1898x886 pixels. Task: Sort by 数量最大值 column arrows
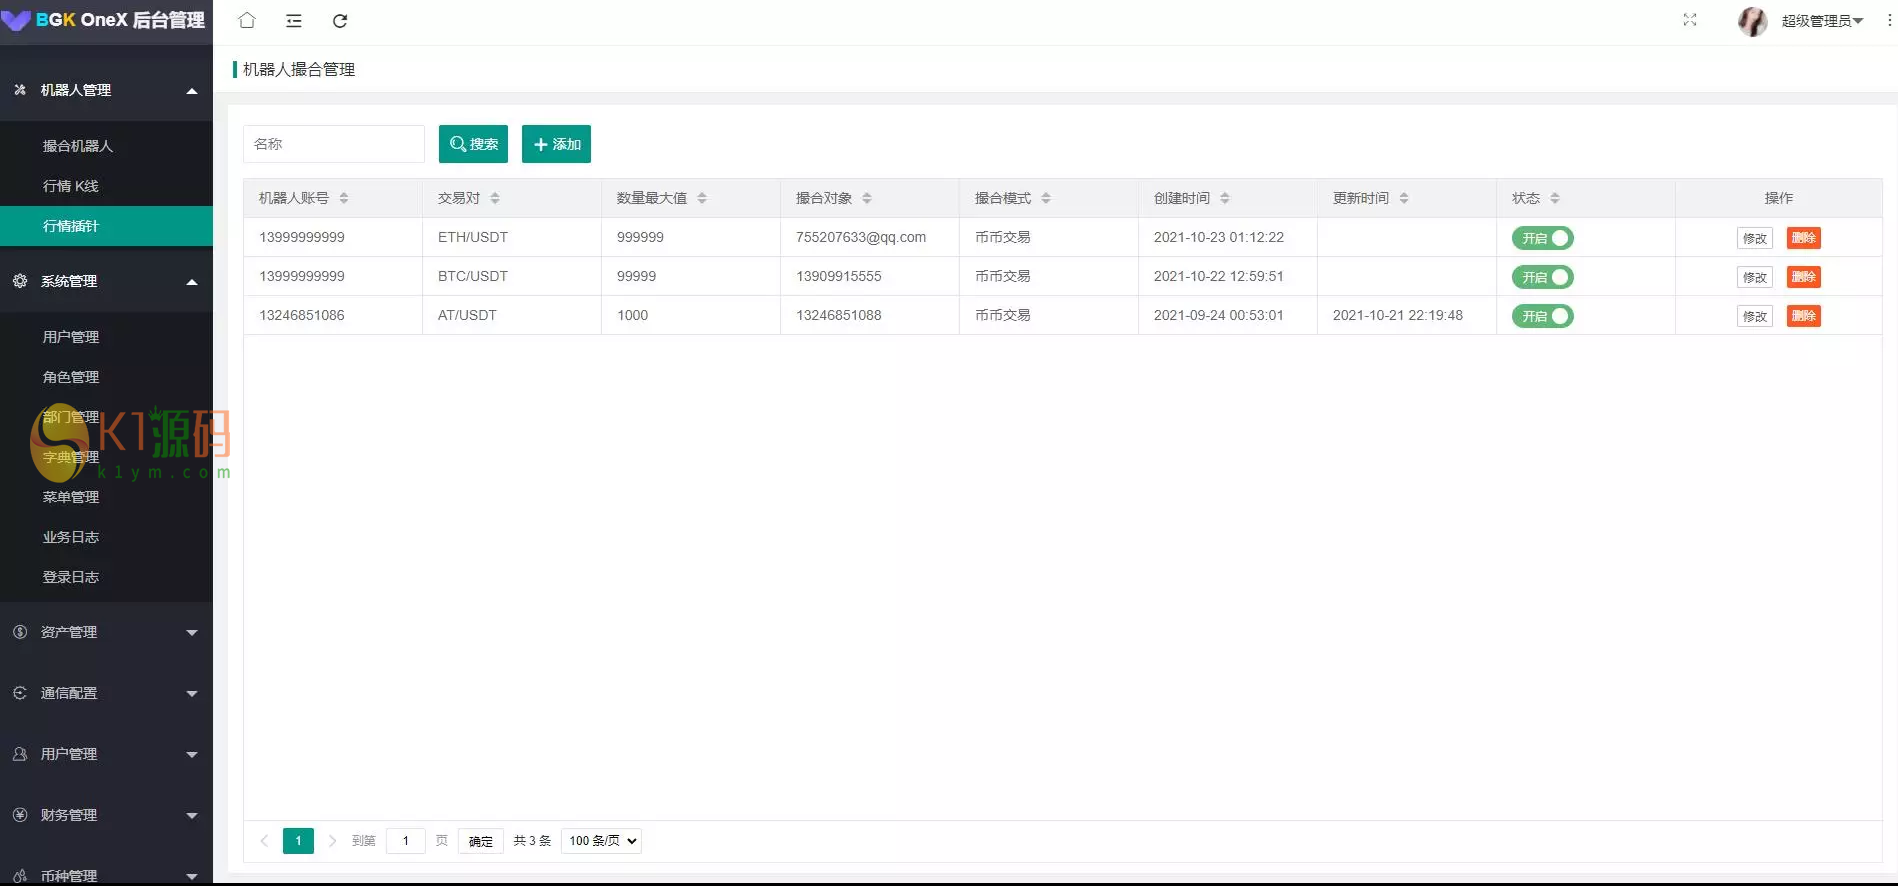click(702, 198)
